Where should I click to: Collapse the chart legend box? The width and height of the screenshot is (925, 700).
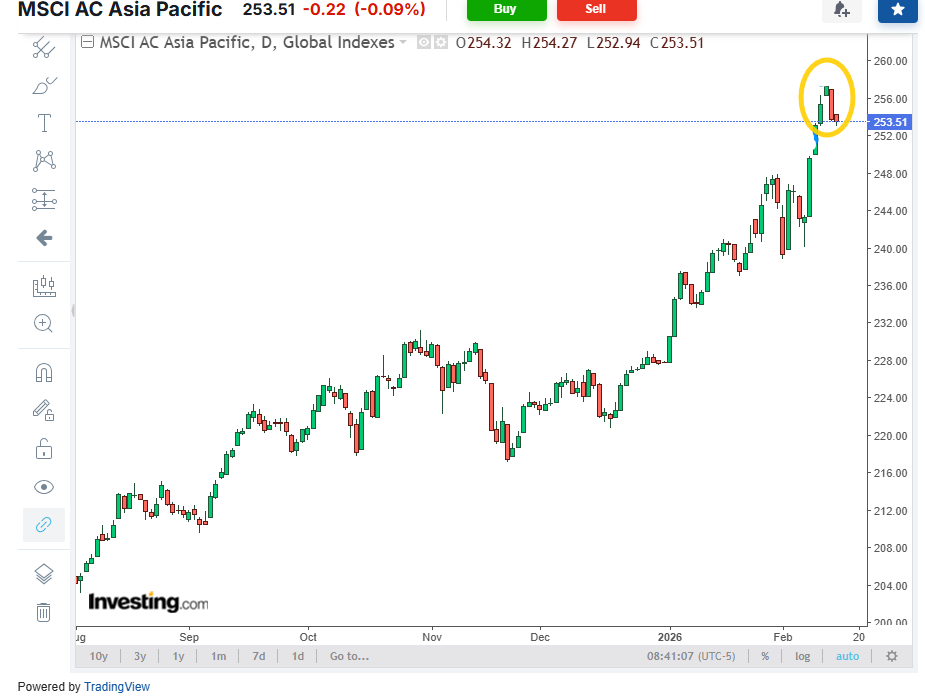point(87,42)
